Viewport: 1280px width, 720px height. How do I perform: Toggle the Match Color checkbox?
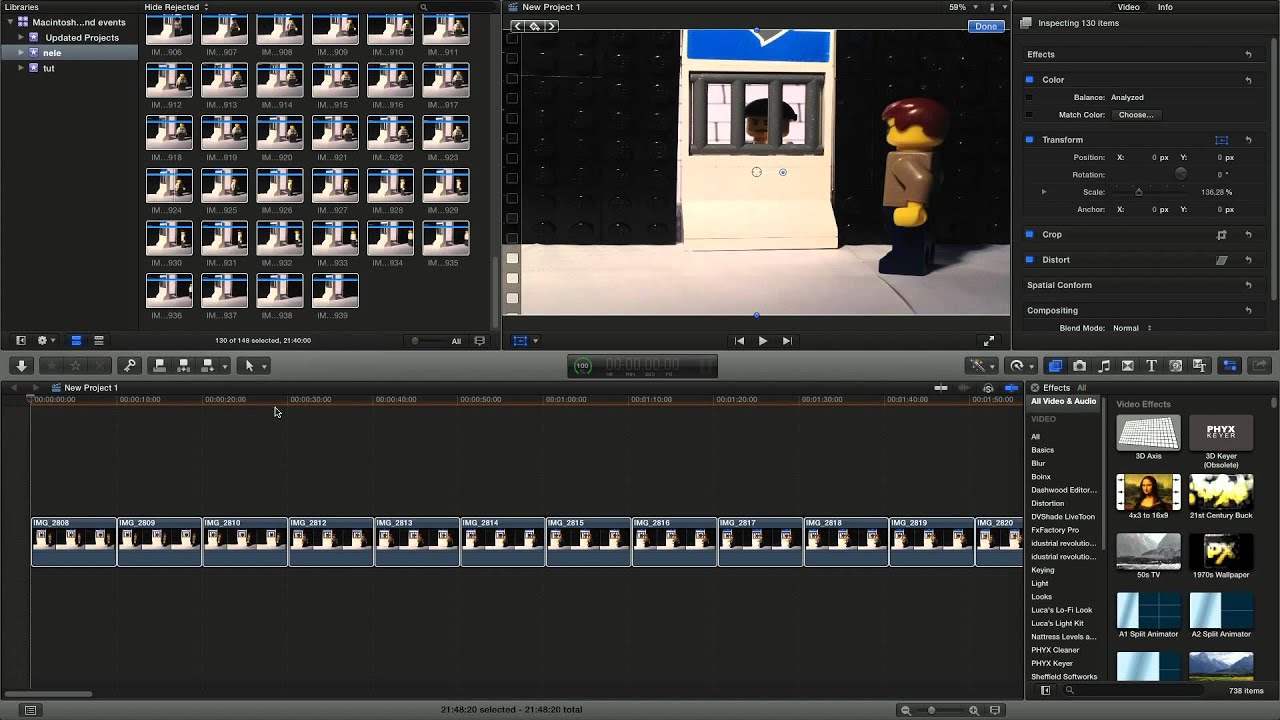pyautogui.click(x=1029, y=115)
